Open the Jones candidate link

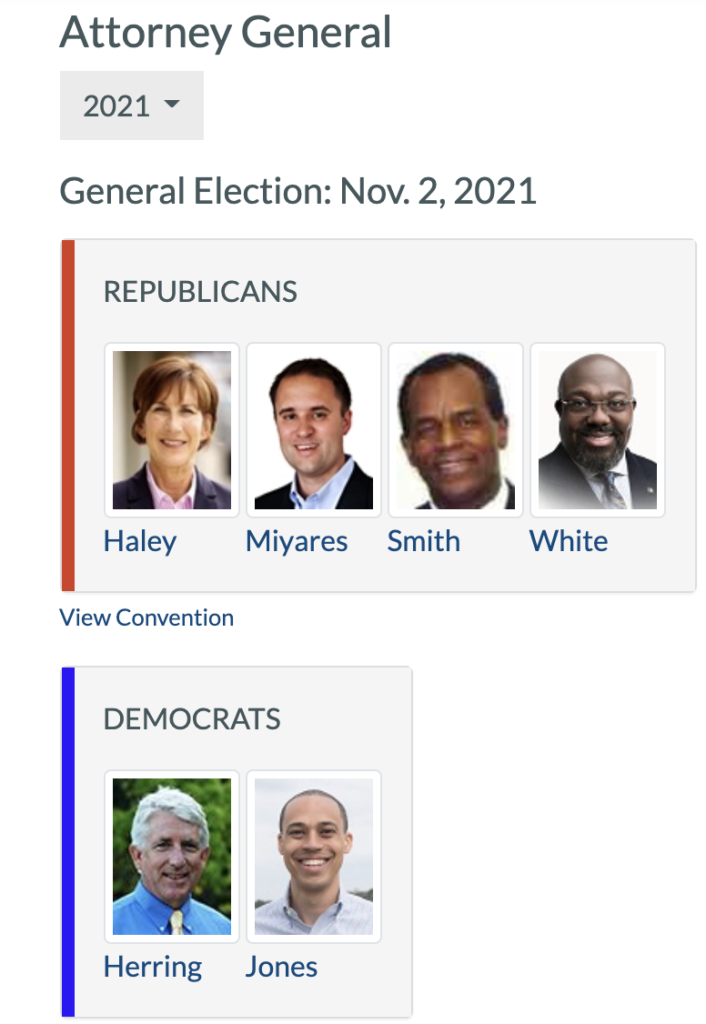pyautogui.click(x=281, y=967)
